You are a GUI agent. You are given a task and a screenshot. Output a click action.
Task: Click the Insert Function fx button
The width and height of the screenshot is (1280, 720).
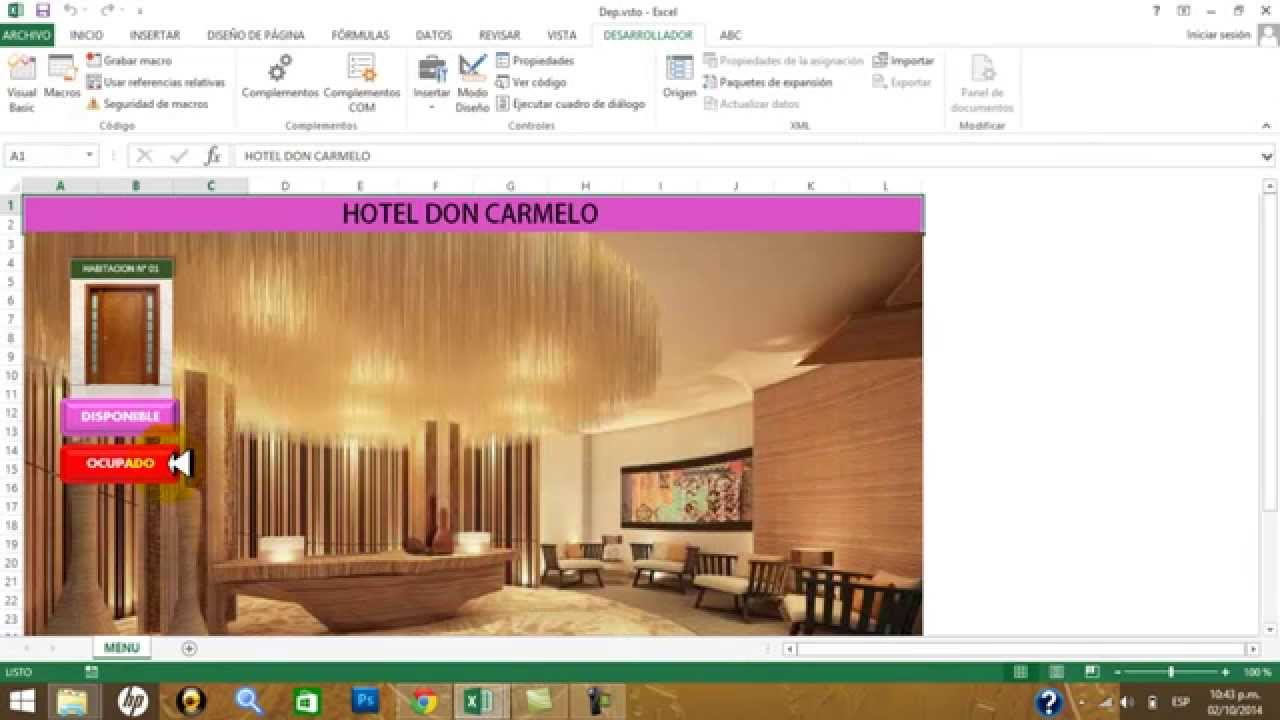coord(212,156)
